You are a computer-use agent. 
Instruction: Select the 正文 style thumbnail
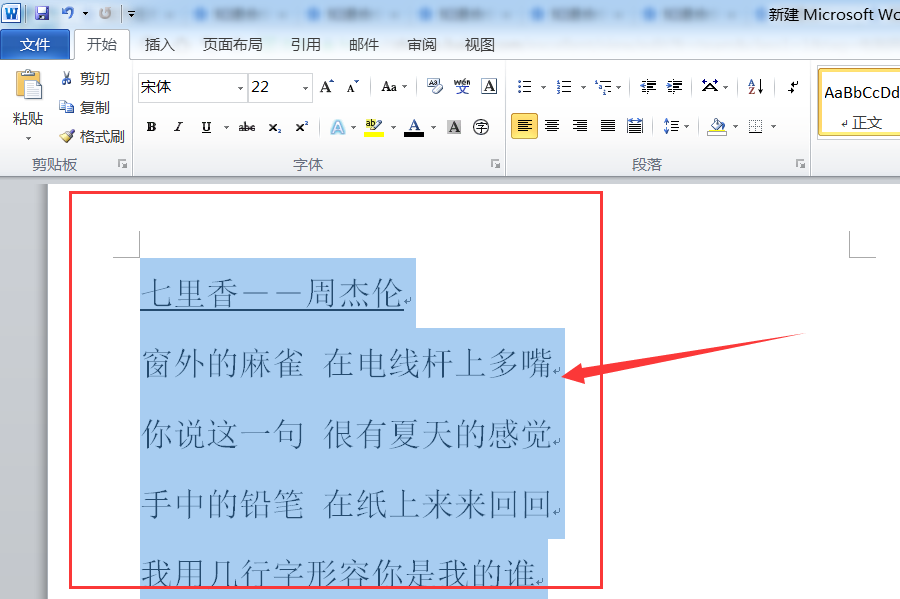(x=861, y=103)
